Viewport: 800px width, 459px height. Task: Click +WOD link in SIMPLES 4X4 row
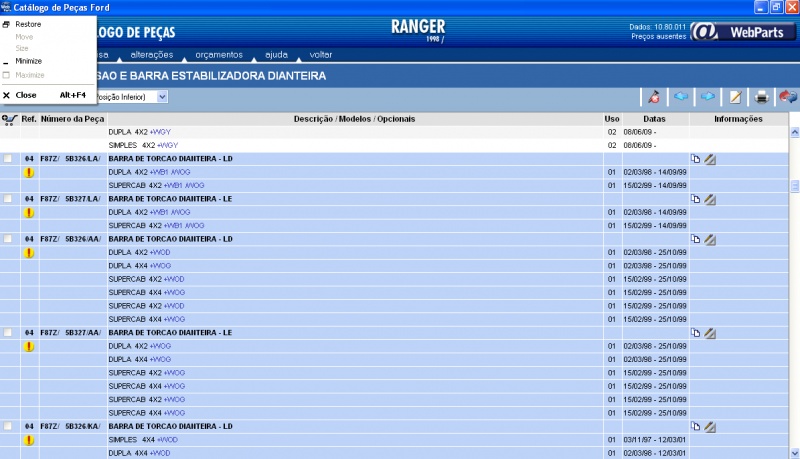pyautogui.click(x=167, y=440)
